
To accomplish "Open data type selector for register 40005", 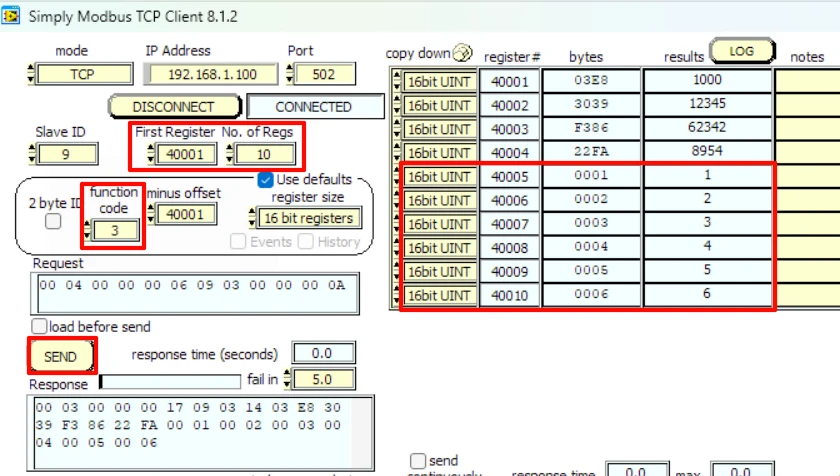I will click(439, 177).
